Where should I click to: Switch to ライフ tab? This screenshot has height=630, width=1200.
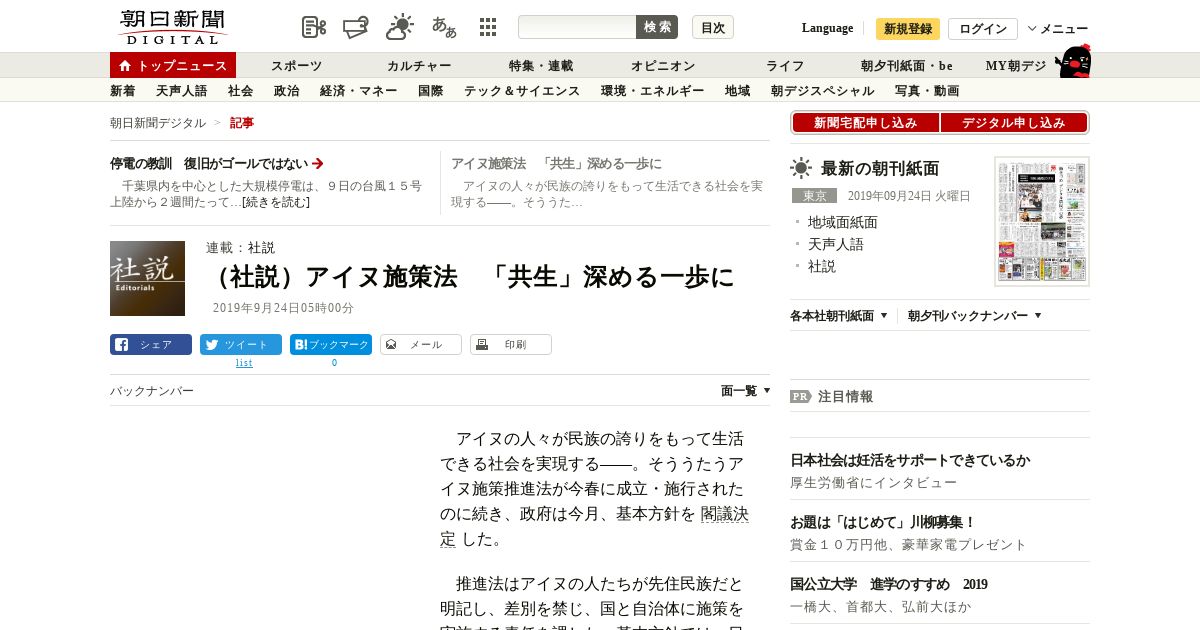coord(785,66)
